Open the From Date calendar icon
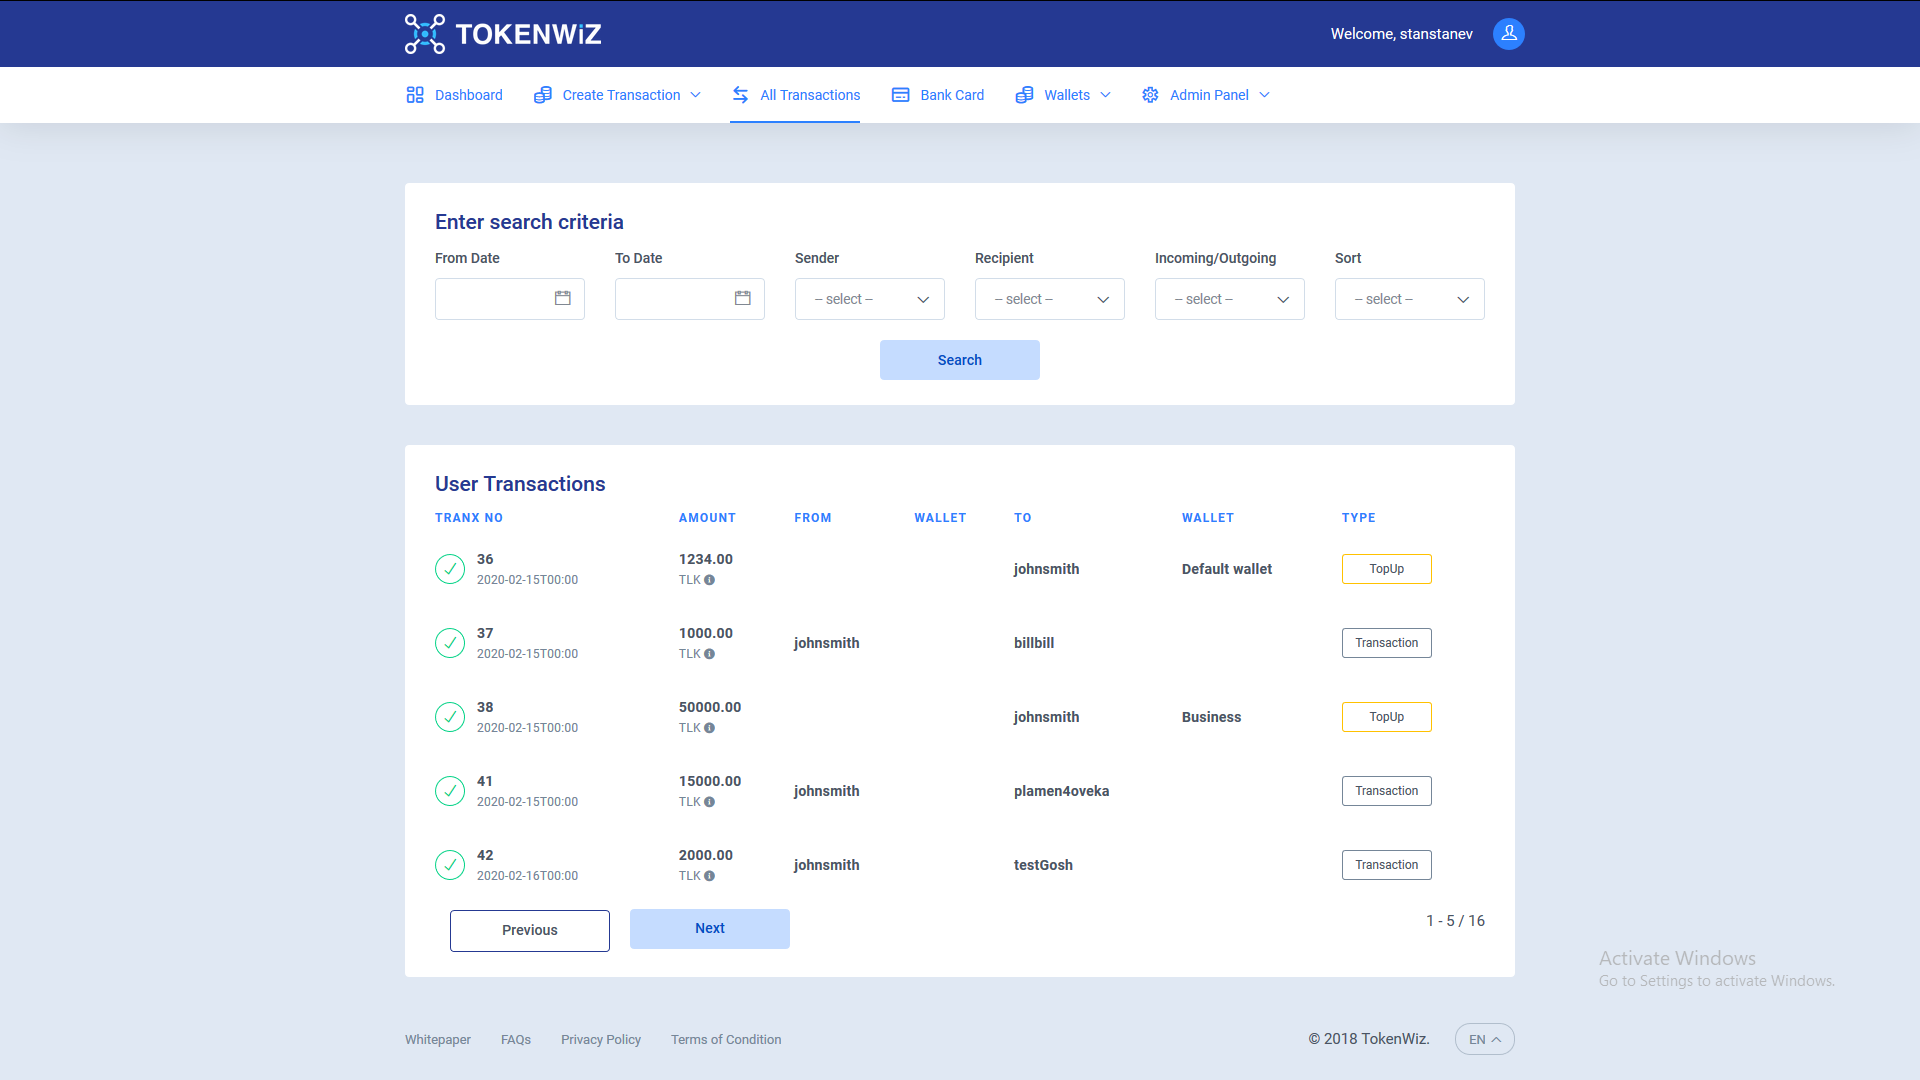The width and height of the screenshot is (1920, 1080). (x=563, y=298)
